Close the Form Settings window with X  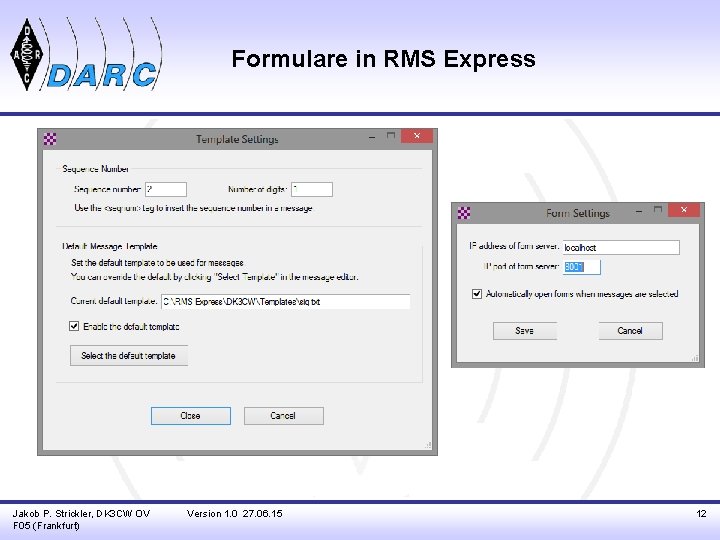pyautogui.click(x=684, y=210)
